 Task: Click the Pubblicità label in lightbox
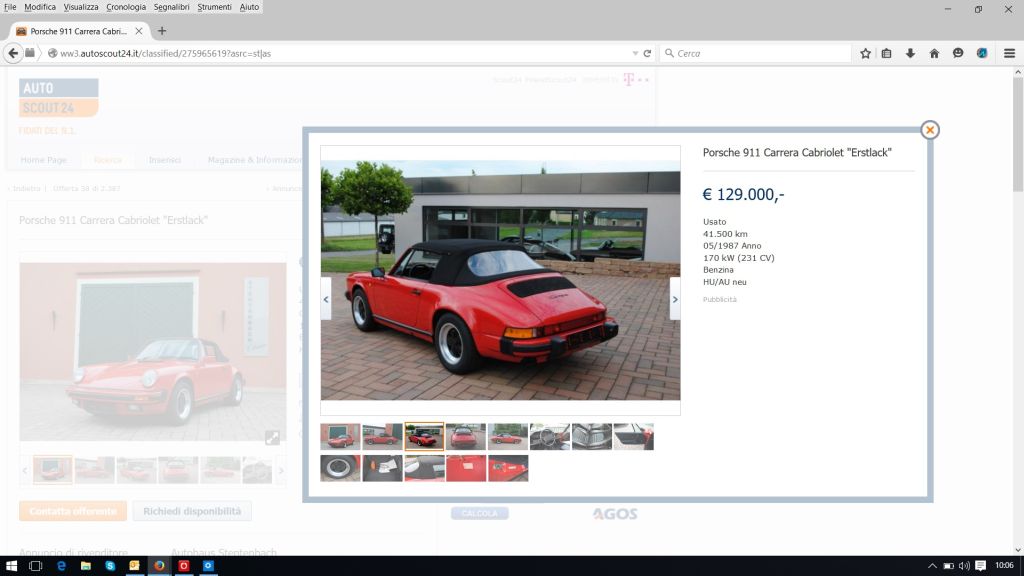click(720, 299)
